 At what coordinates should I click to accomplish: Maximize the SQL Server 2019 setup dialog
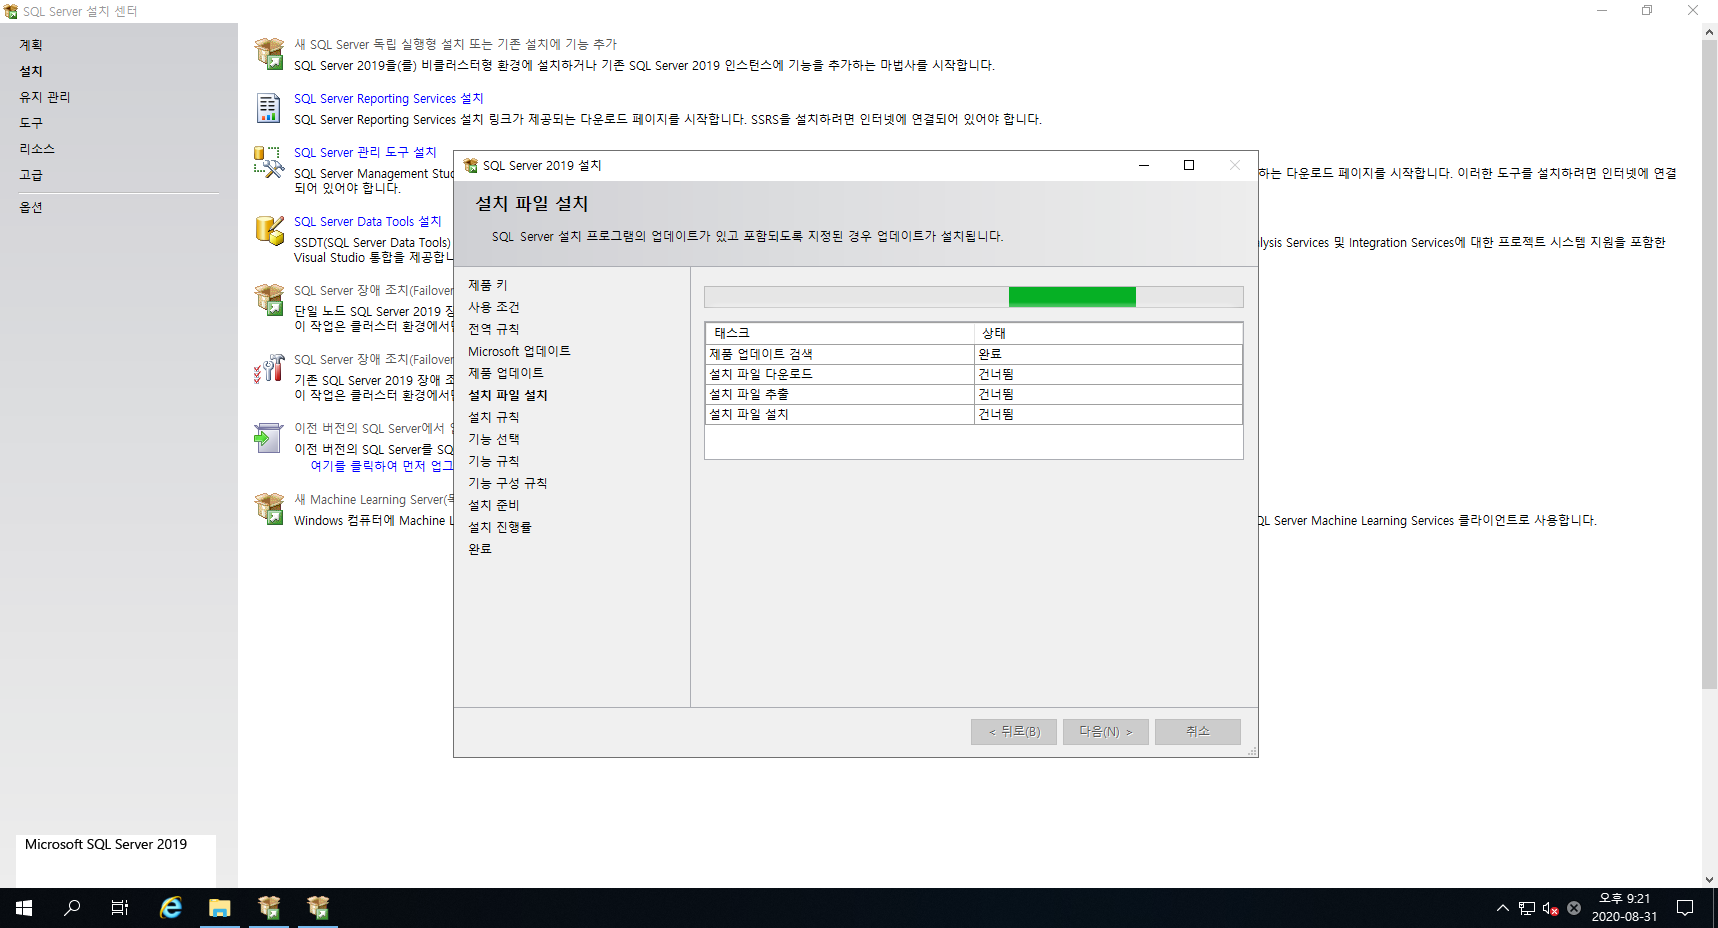click(x=1189, y=165)
